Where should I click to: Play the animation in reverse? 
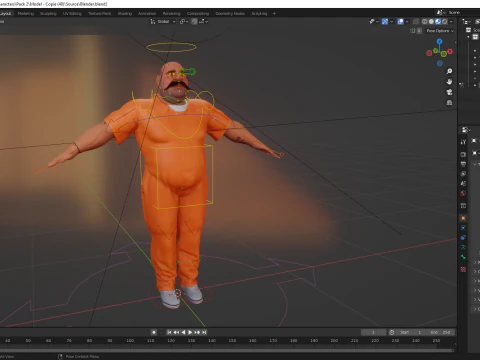click(183, 332)
